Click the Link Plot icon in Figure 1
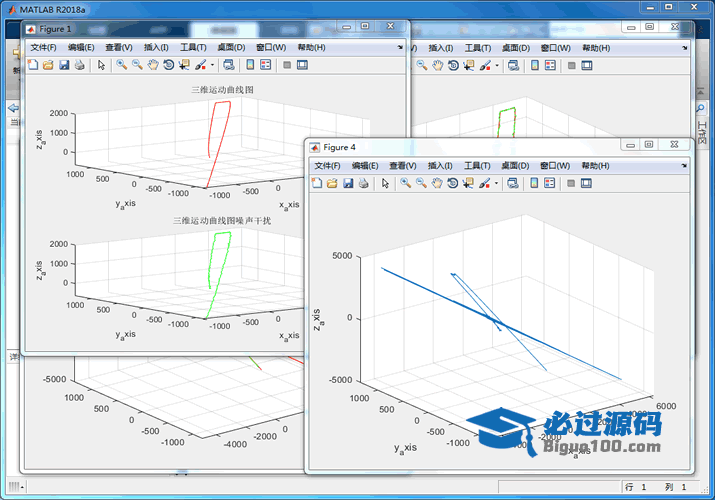The height and width of the screenshot is (500, 715). point(228,65)
